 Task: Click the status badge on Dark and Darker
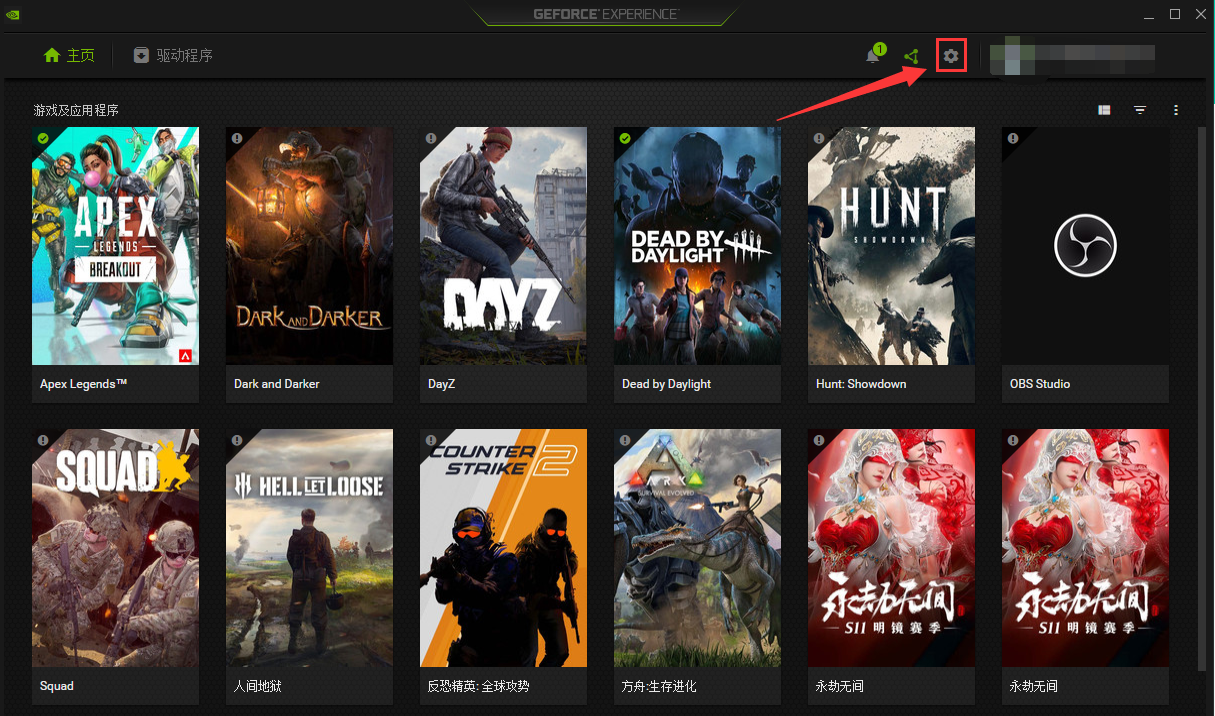237,138
